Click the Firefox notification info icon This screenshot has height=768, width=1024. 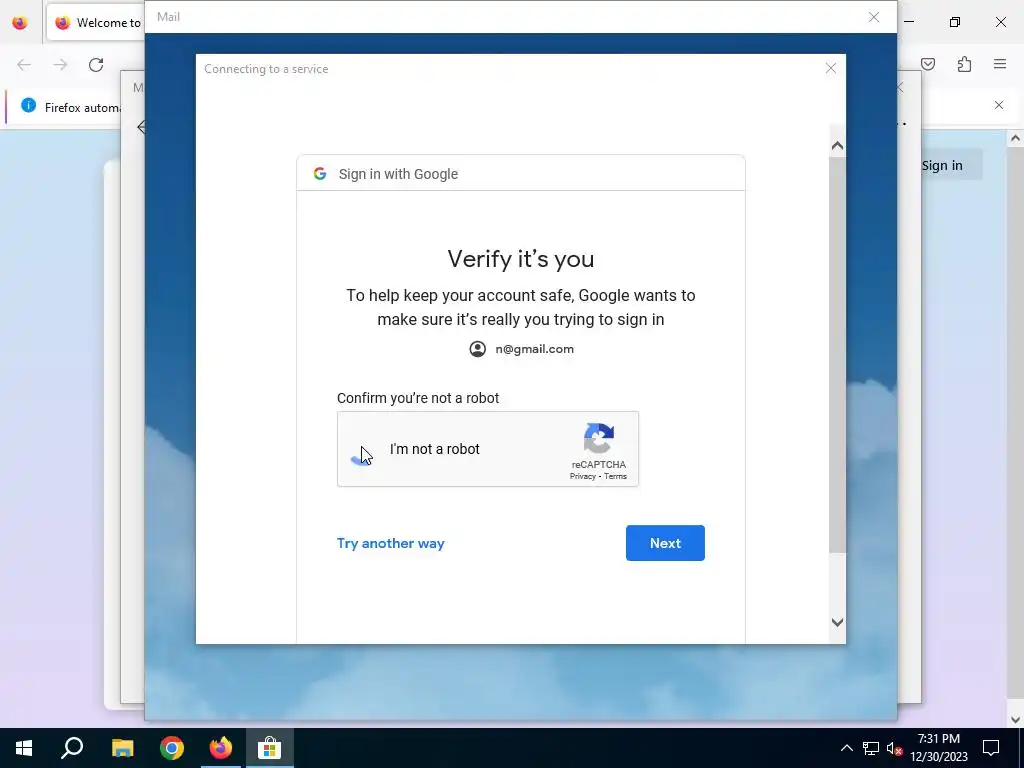(x=28, y=105)
